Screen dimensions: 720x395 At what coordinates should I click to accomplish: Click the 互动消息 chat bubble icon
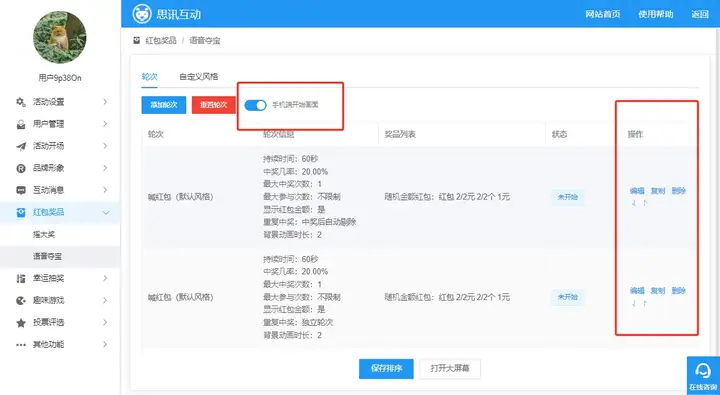(x=21, y=190)
